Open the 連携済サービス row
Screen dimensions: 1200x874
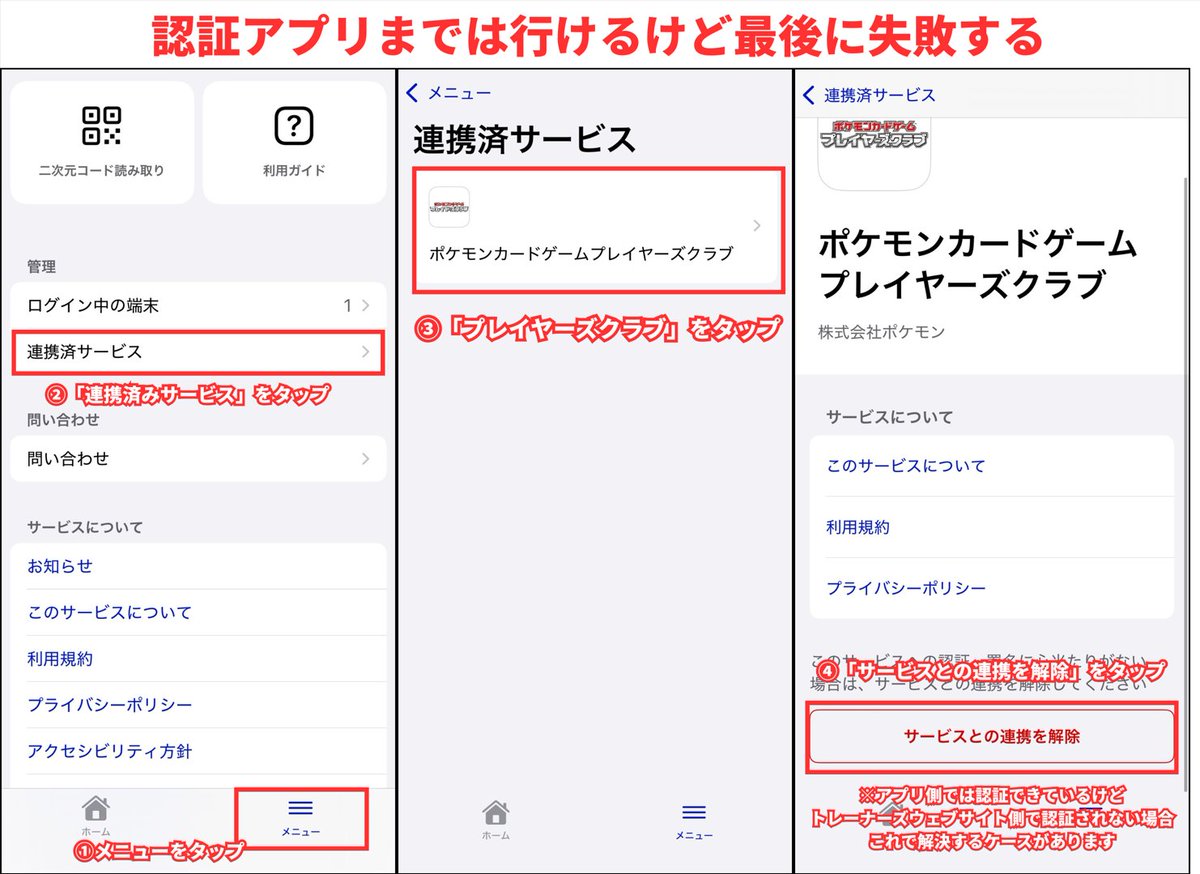coord(198,352)
